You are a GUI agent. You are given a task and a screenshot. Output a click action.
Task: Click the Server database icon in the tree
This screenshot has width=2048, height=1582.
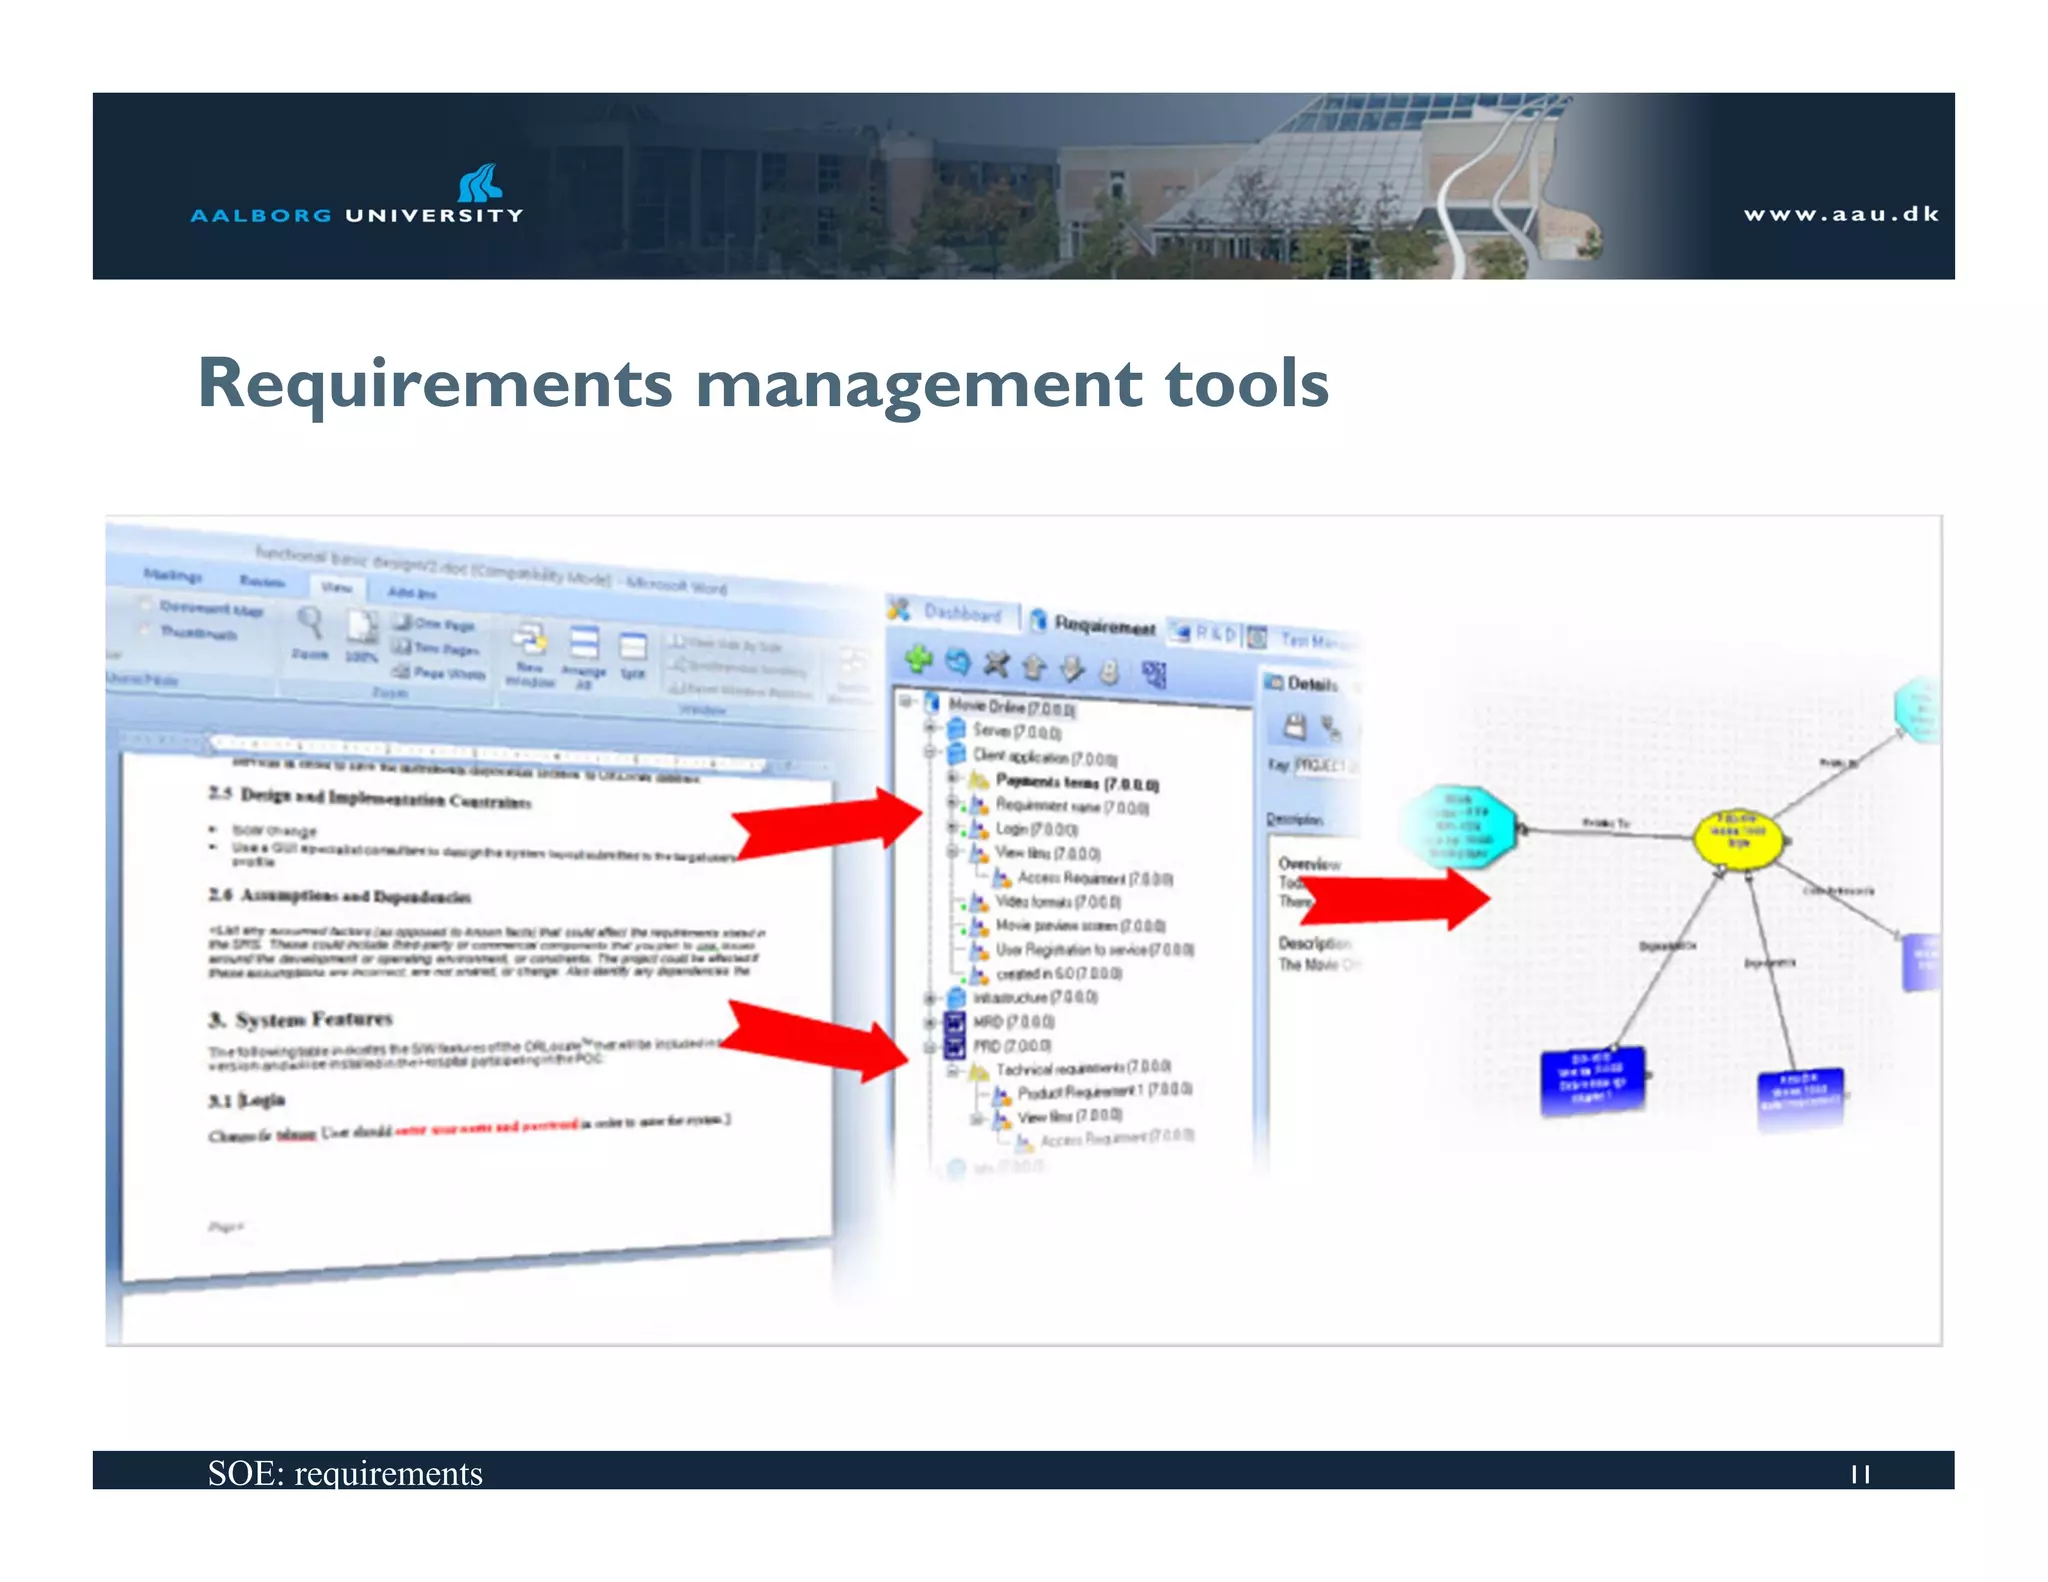[956, 729]
